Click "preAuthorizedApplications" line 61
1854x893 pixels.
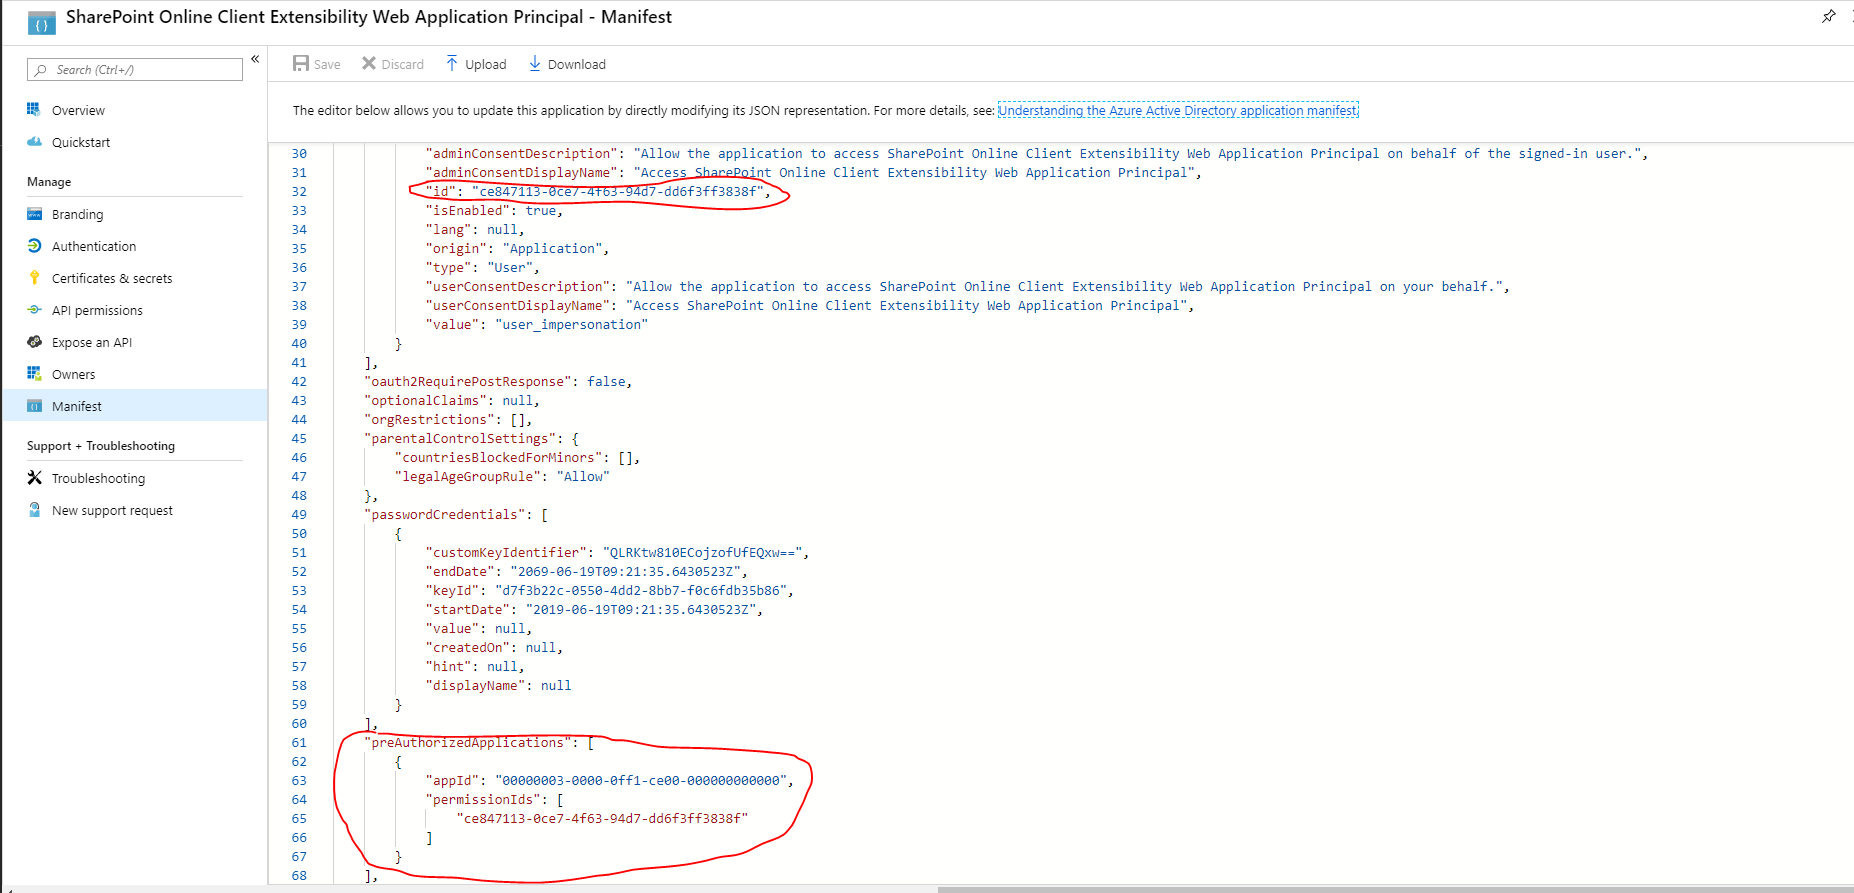pos(479,742)
